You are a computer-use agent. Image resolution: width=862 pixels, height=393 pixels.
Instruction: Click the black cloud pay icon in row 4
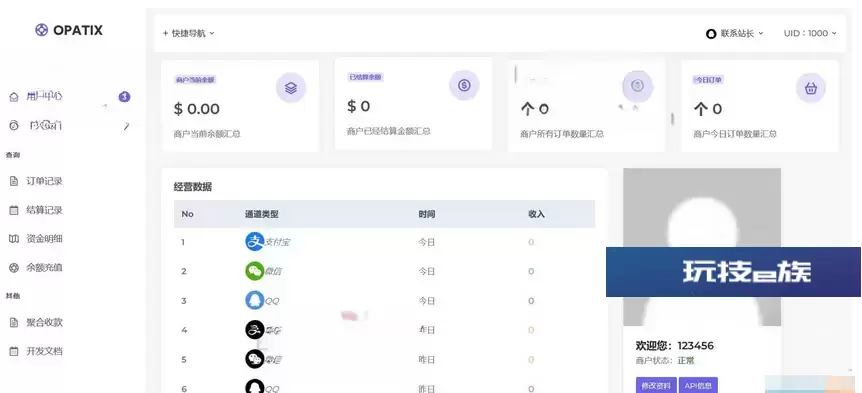[255, 330]
